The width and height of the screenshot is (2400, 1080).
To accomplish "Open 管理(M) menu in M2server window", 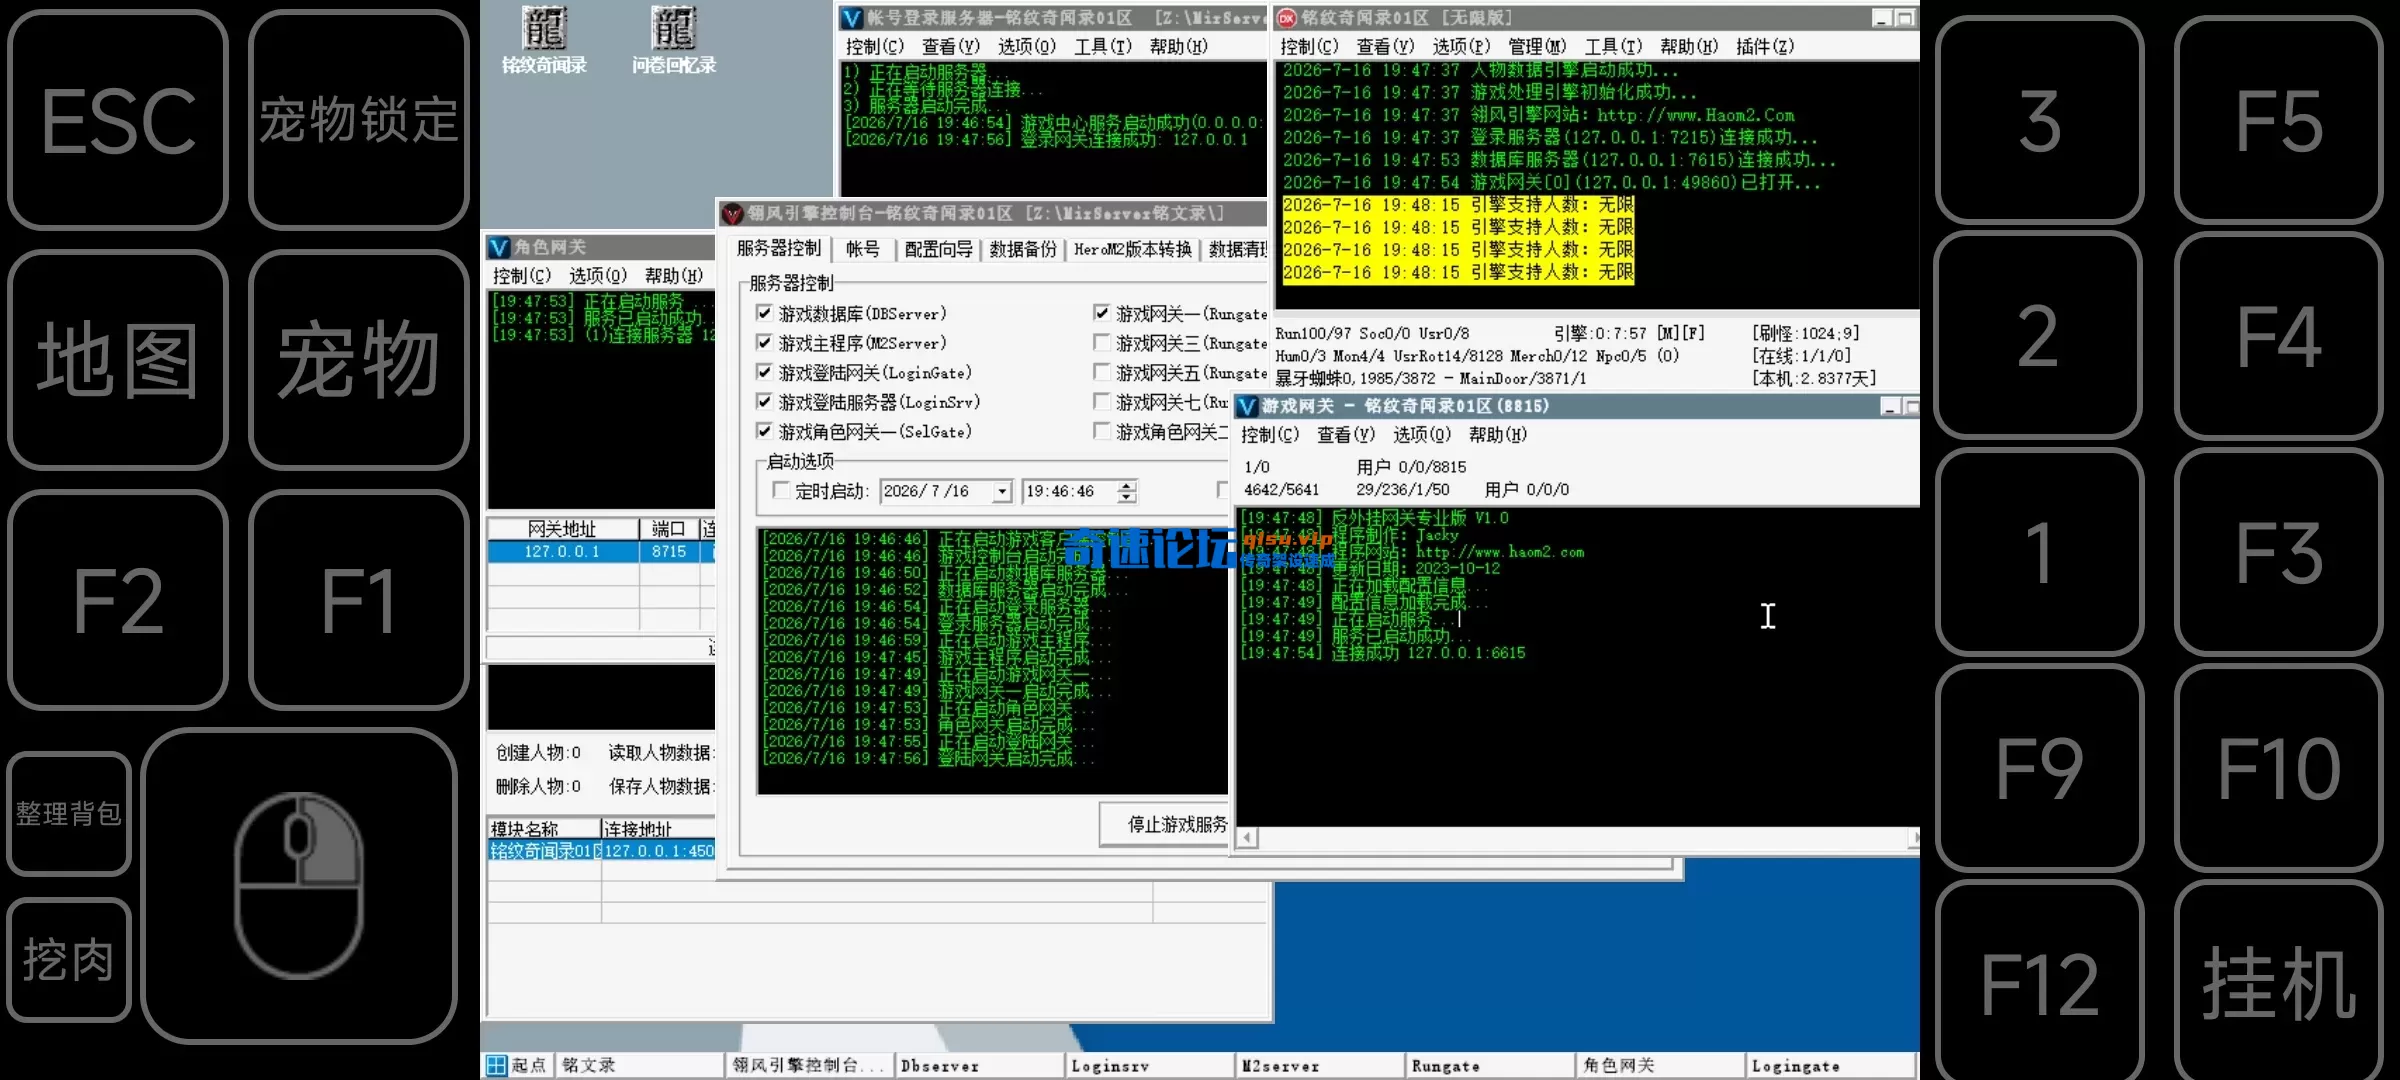I will [1537, 46].
